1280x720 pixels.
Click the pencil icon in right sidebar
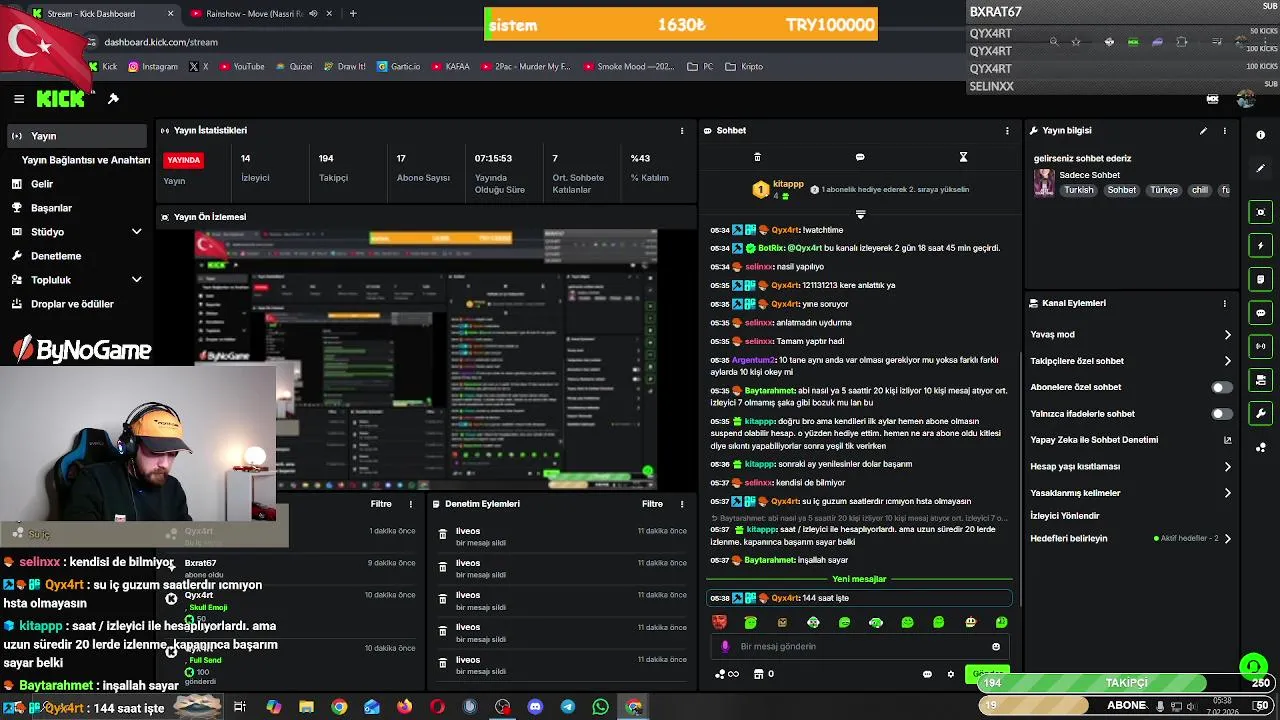(x=1260, y=168)
